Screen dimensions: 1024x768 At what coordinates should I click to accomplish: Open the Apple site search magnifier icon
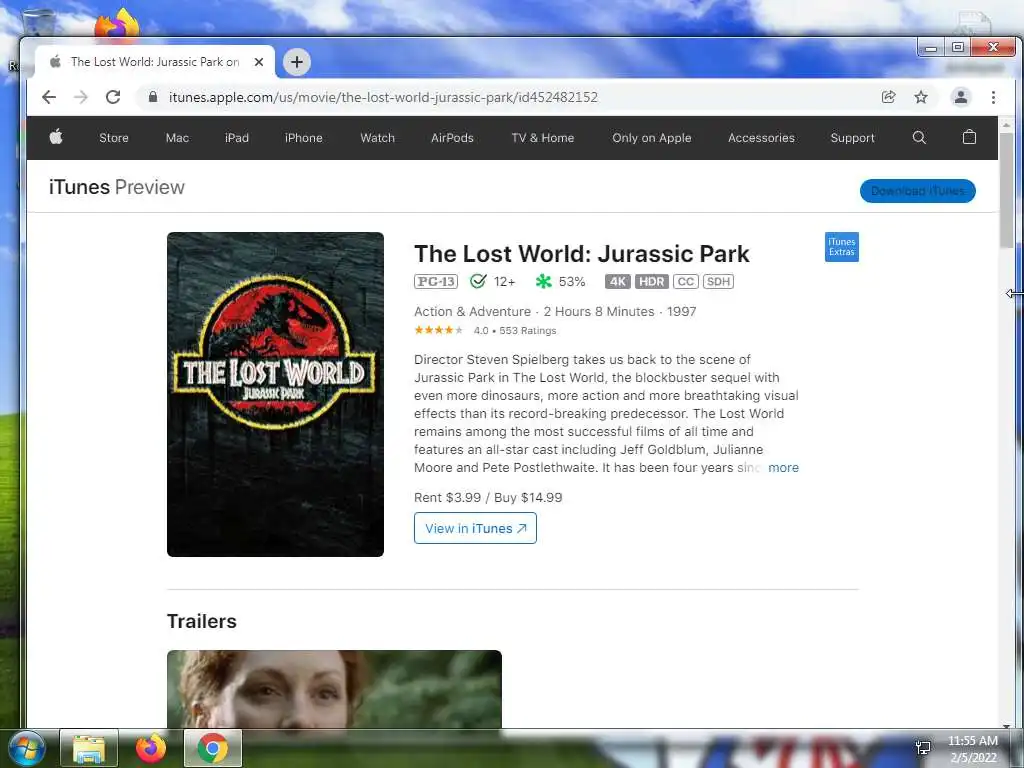(x=919, y=137)
